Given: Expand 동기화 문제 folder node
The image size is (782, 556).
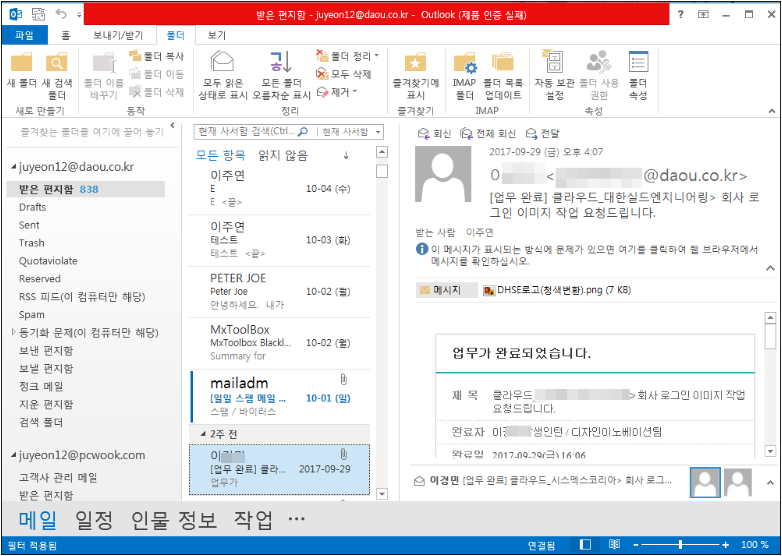Looking at the screenshot, I should (13, 332).
